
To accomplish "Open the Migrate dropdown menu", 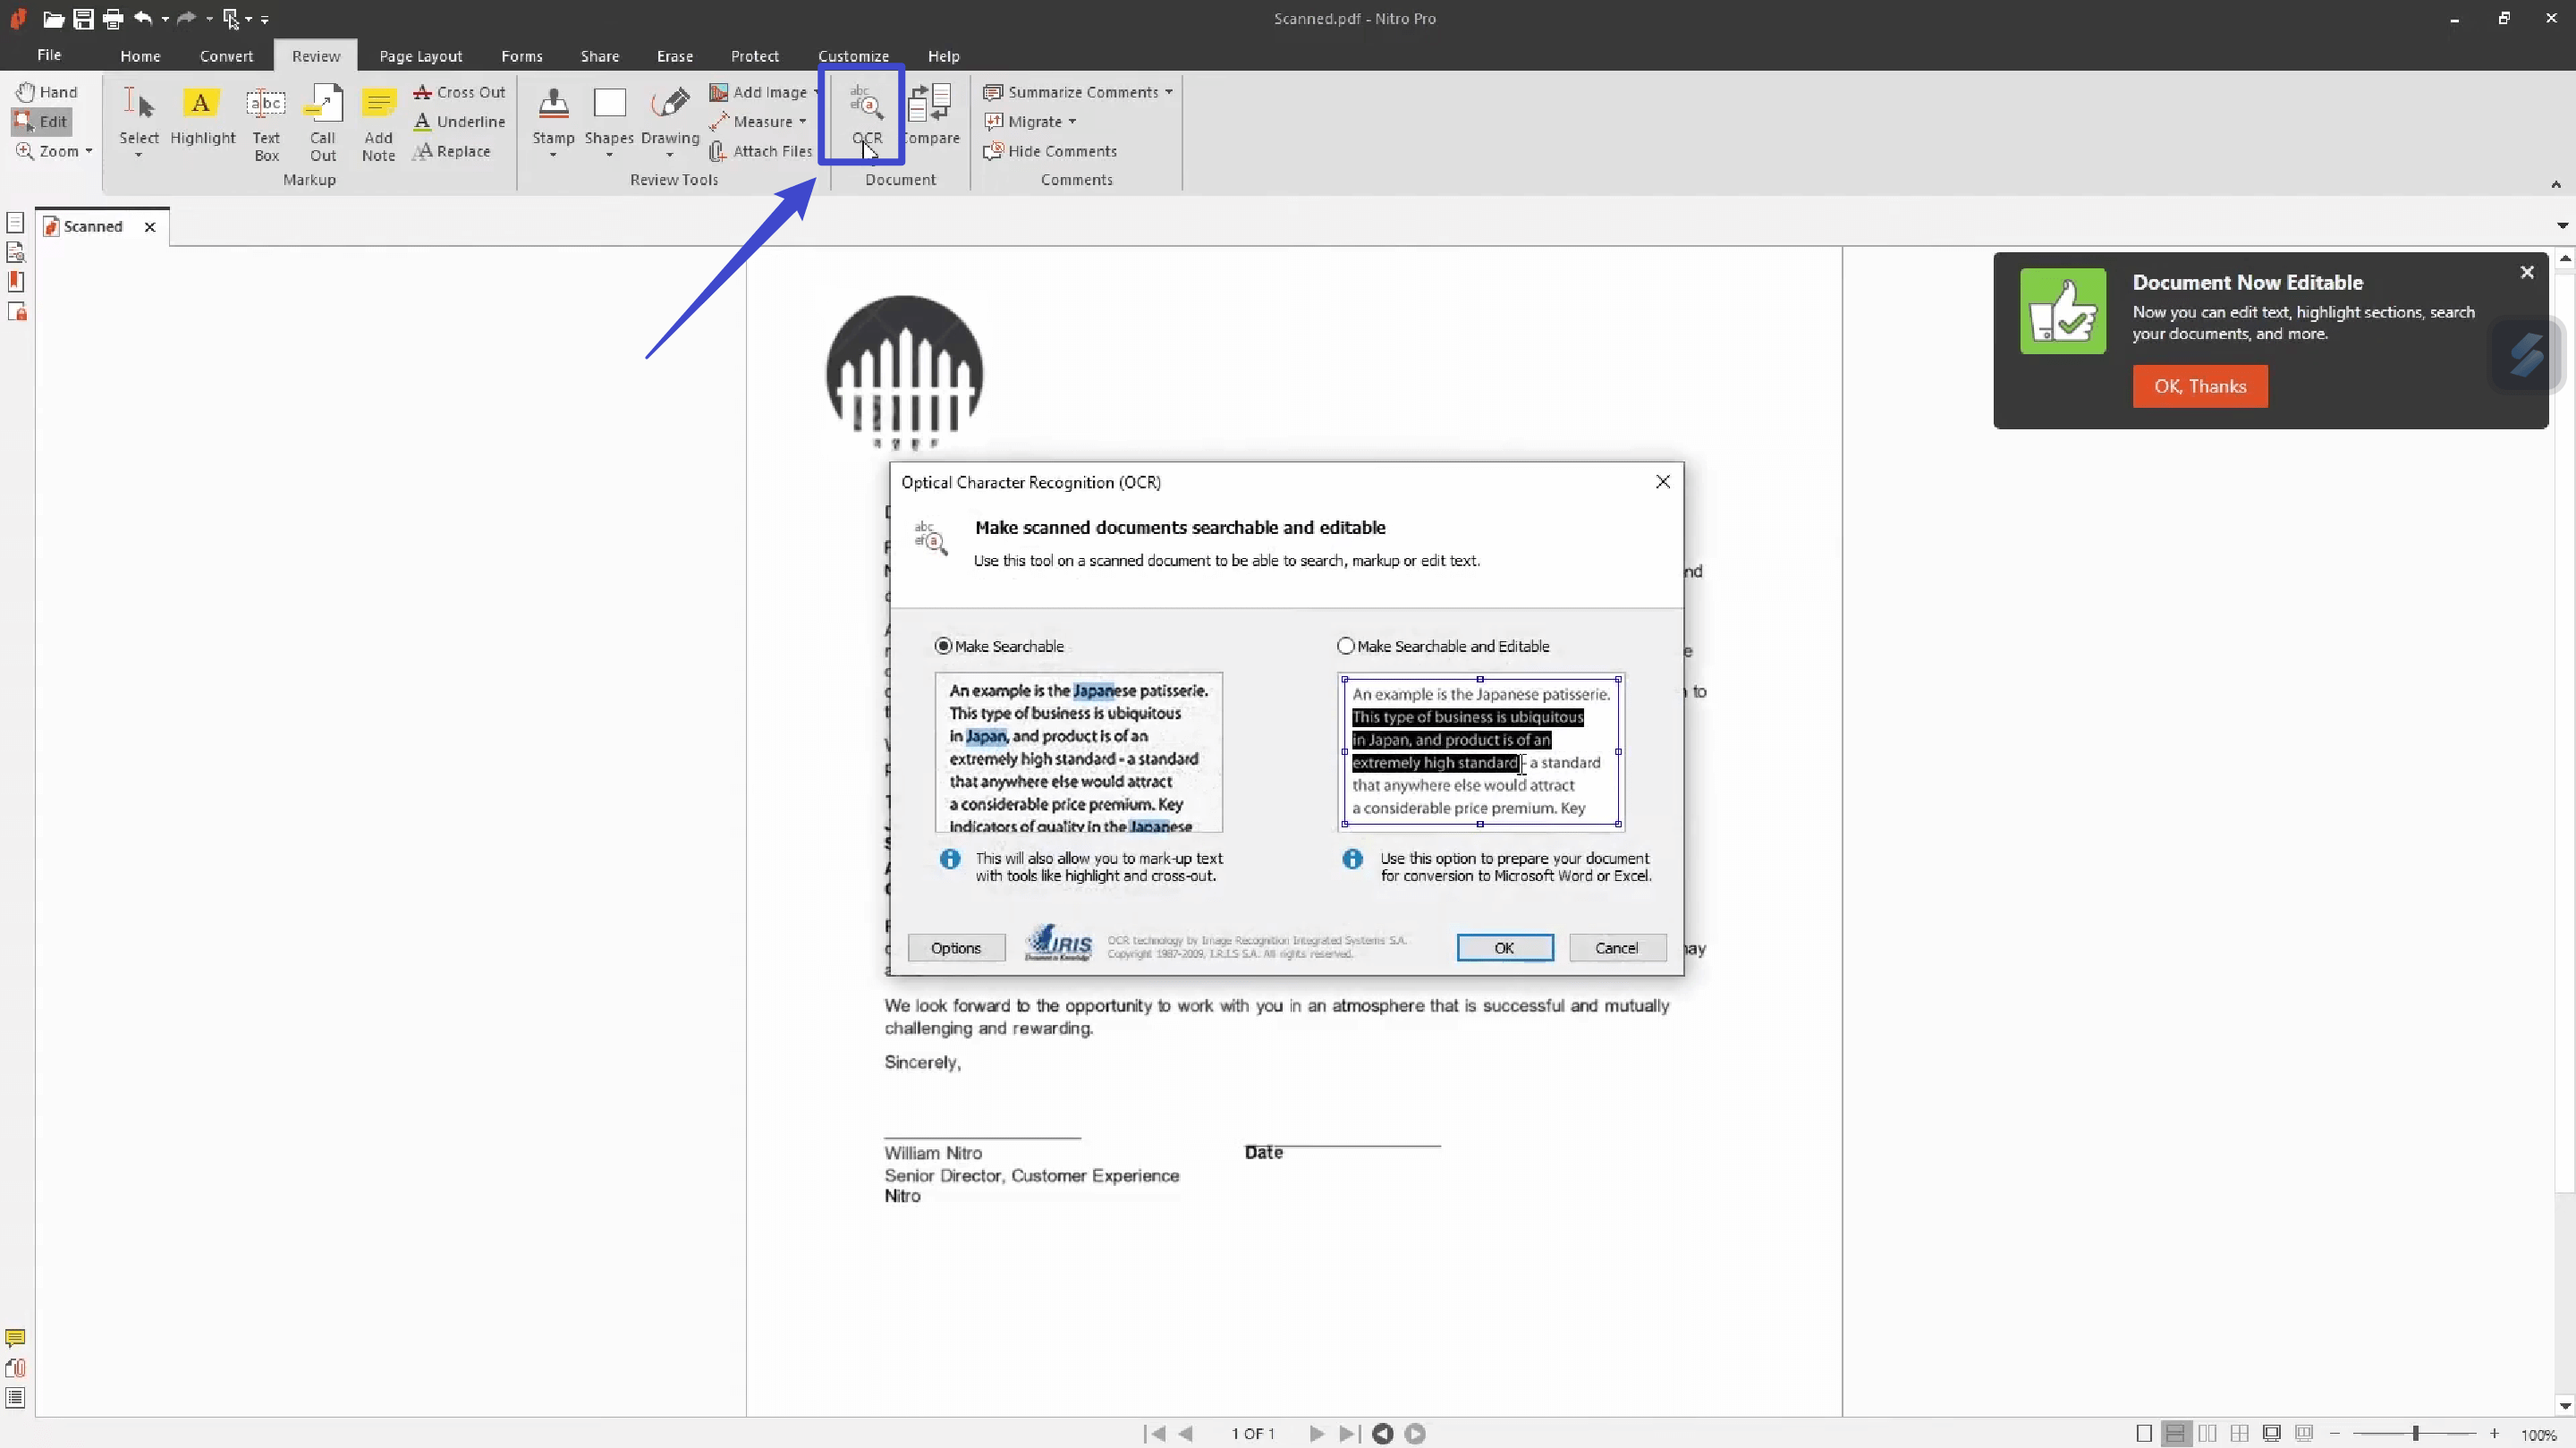I will pyautogui.click(x=1072, y=122).
